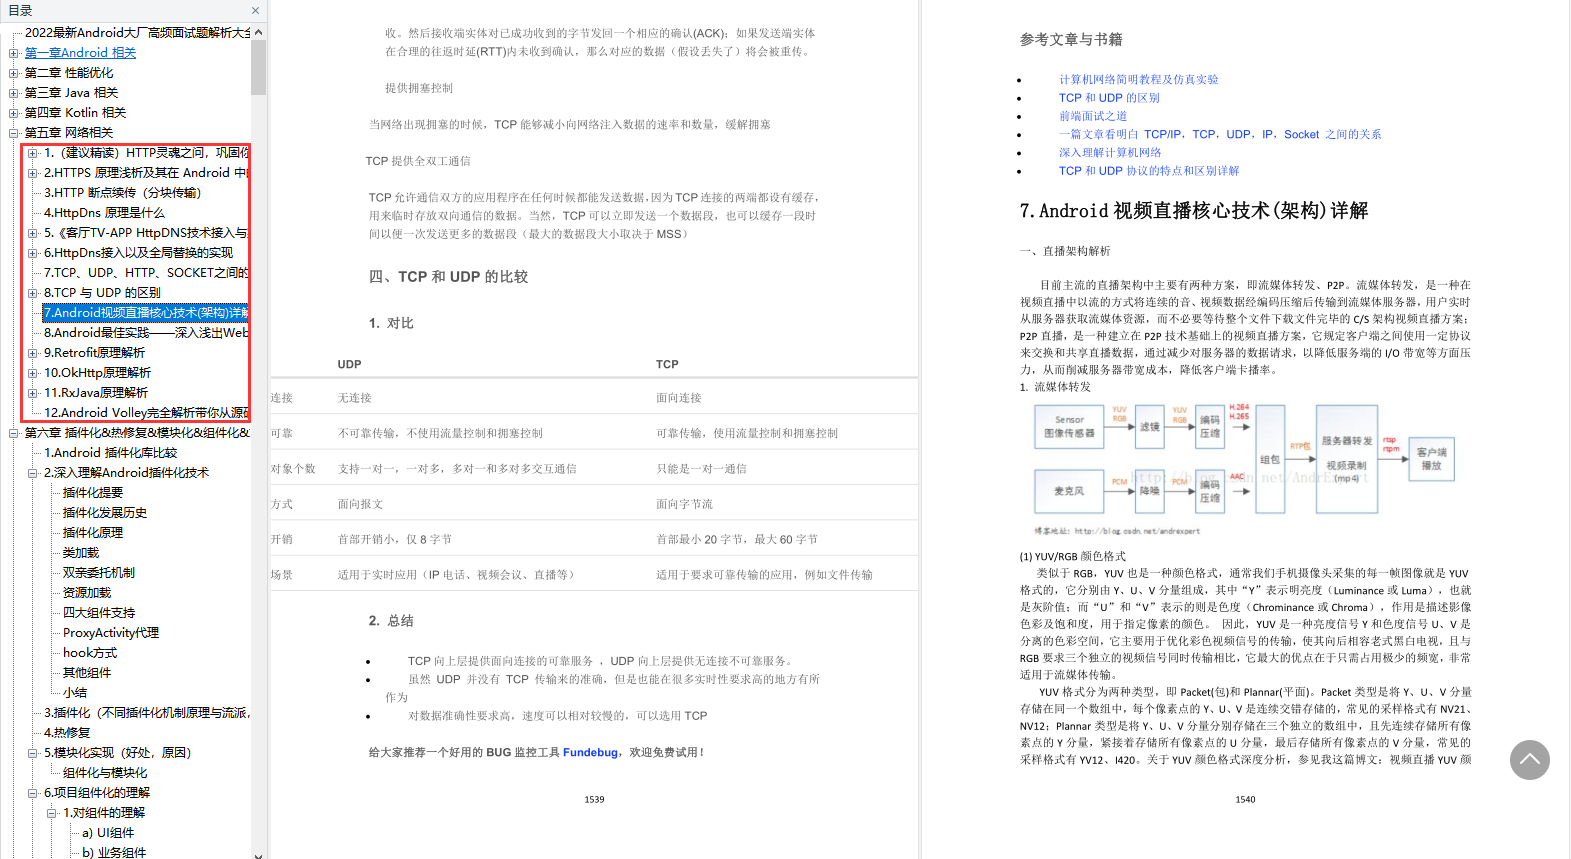Expand the 10.OkHttp原理解析 node
Screen dimensions: 1571x859
point(33,373)
